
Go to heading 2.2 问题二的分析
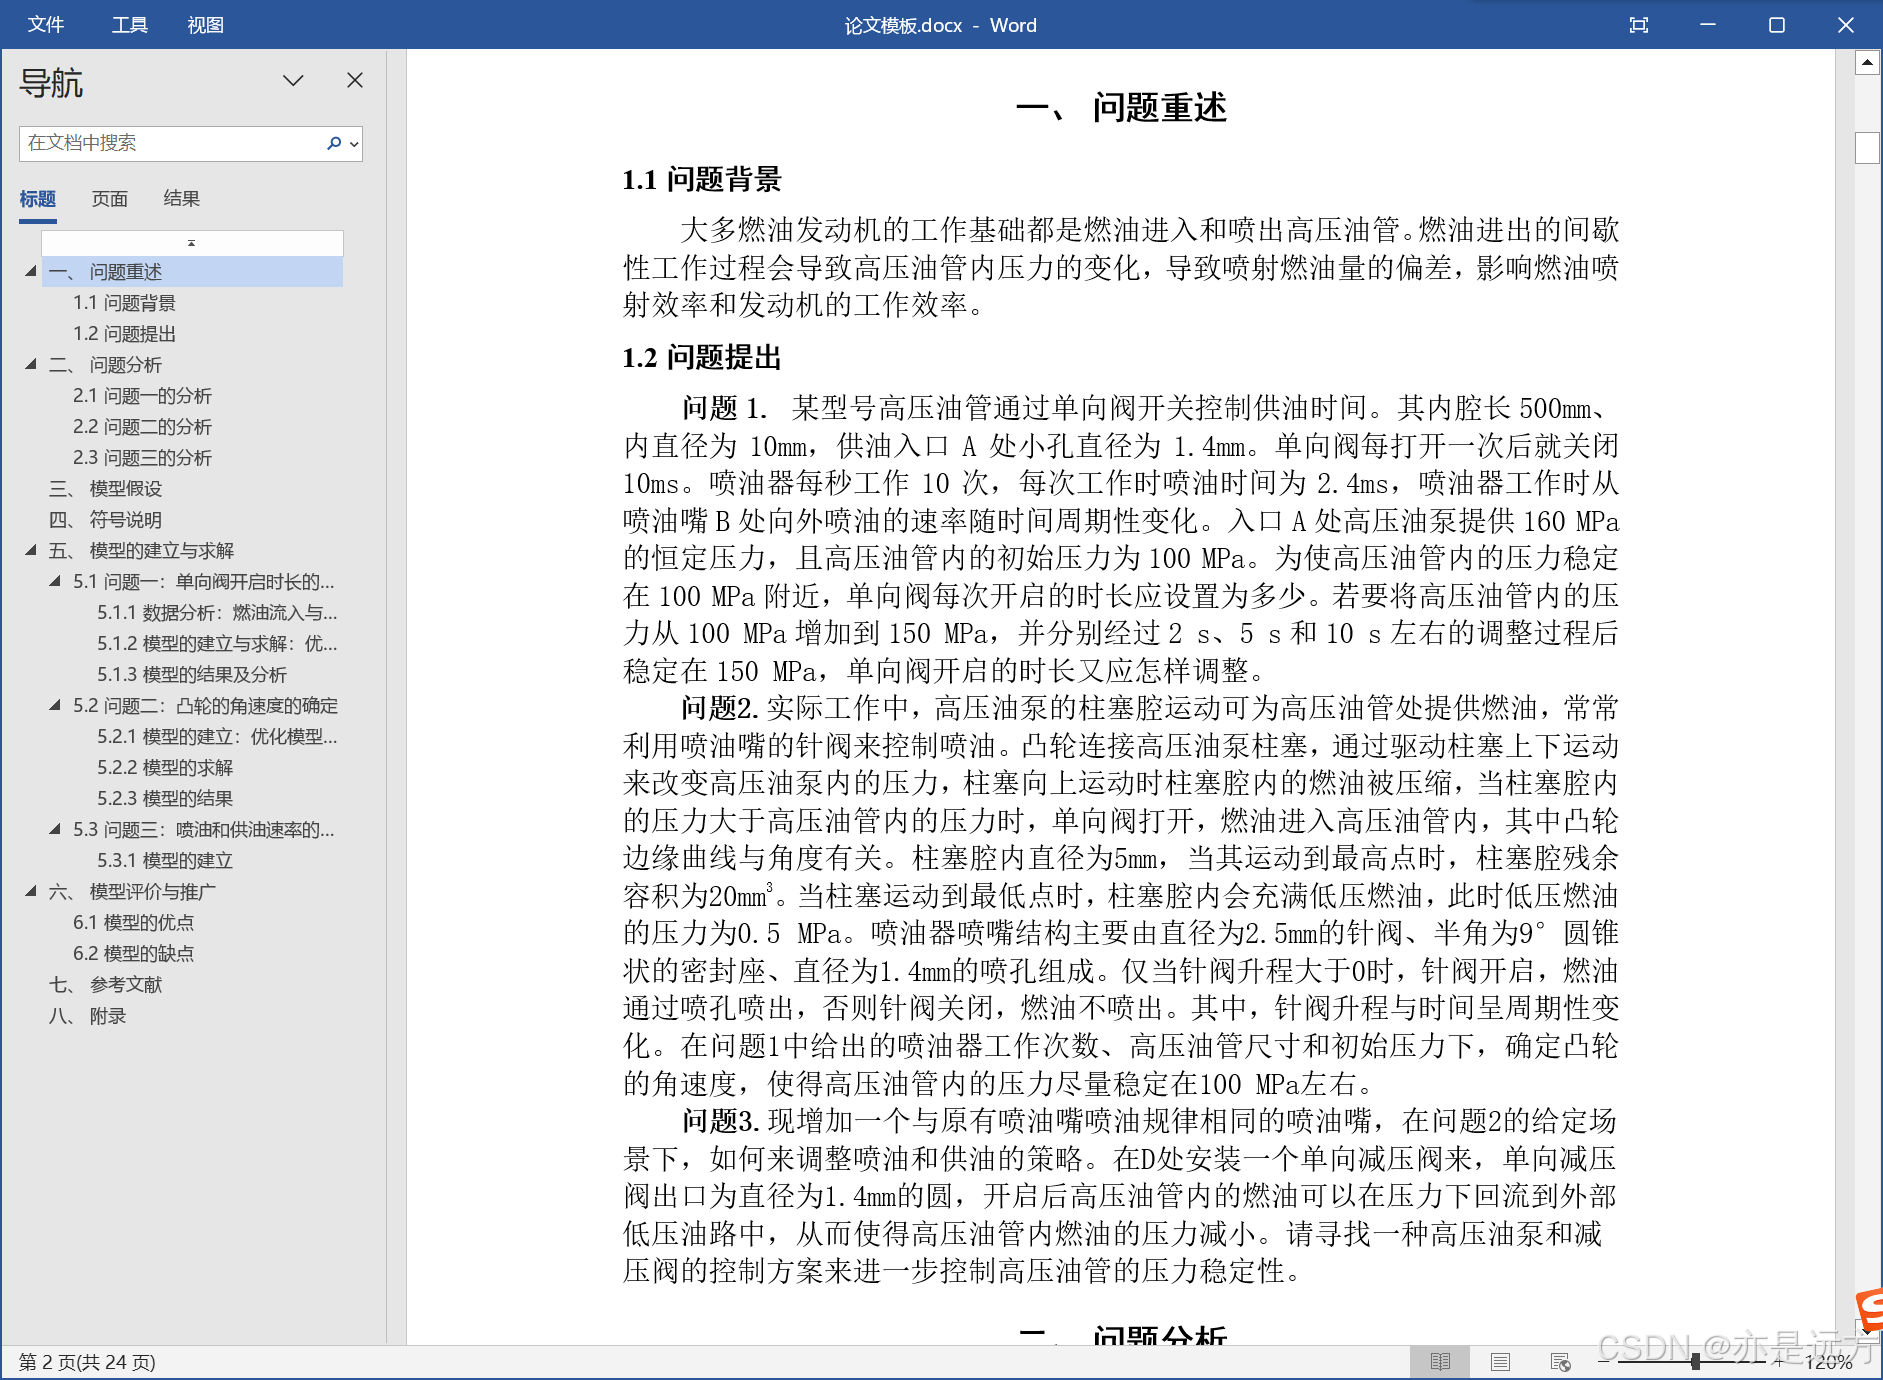click(x=142, y=426)
